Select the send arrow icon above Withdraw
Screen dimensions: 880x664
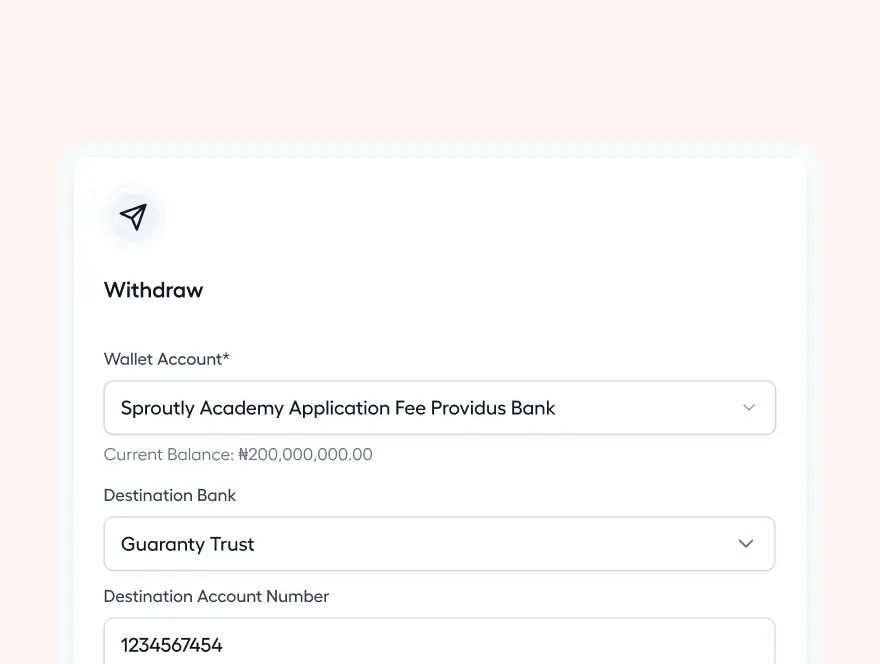133,216
